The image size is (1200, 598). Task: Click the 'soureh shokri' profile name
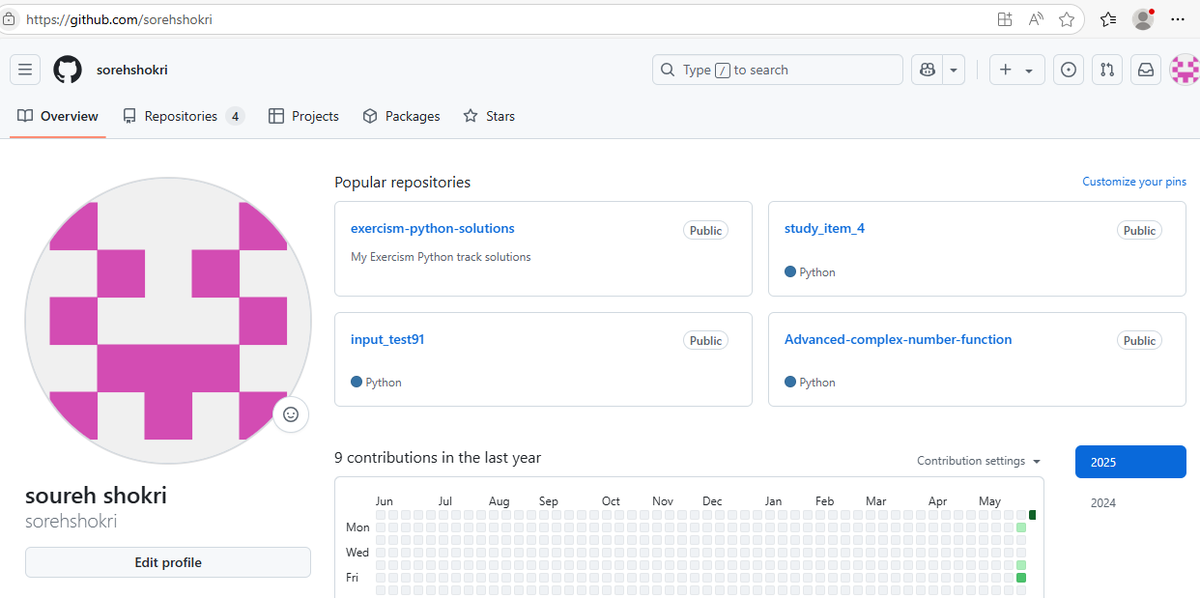pyautogui.click(x=96, y=495)
